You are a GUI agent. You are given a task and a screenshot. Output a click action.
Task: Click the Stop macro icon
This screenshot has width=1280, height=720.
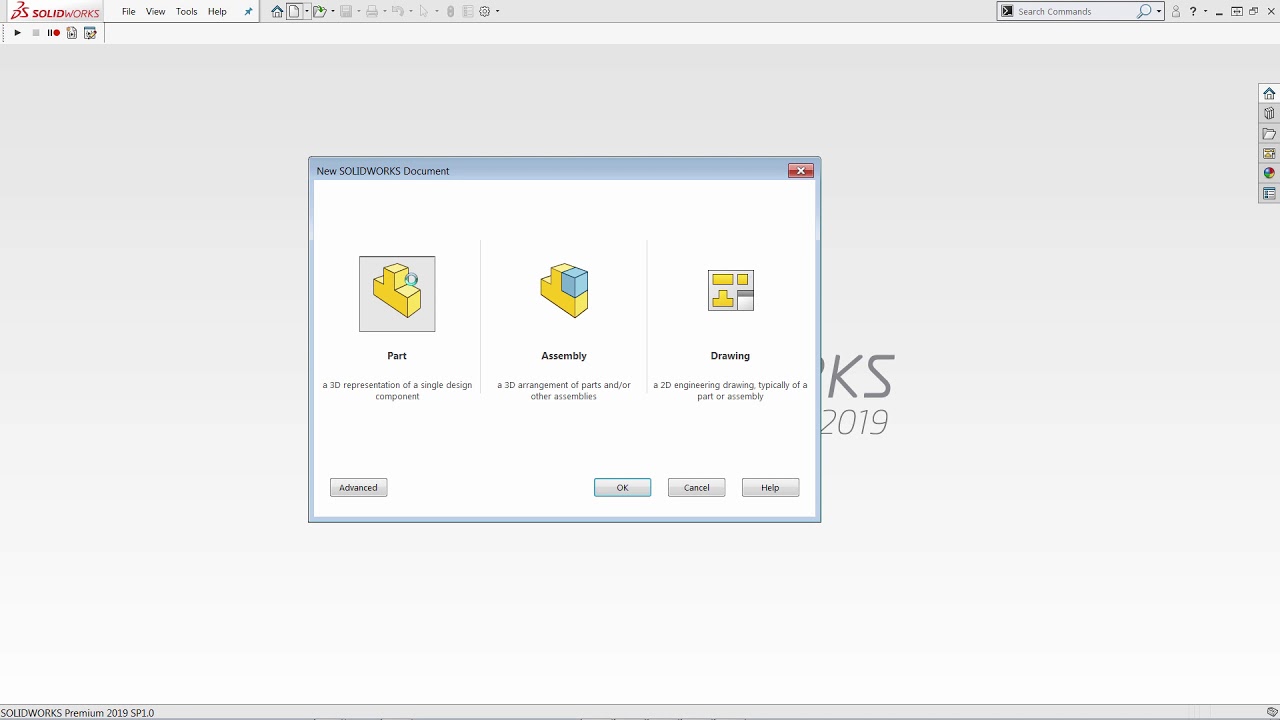tap(36, 33)
